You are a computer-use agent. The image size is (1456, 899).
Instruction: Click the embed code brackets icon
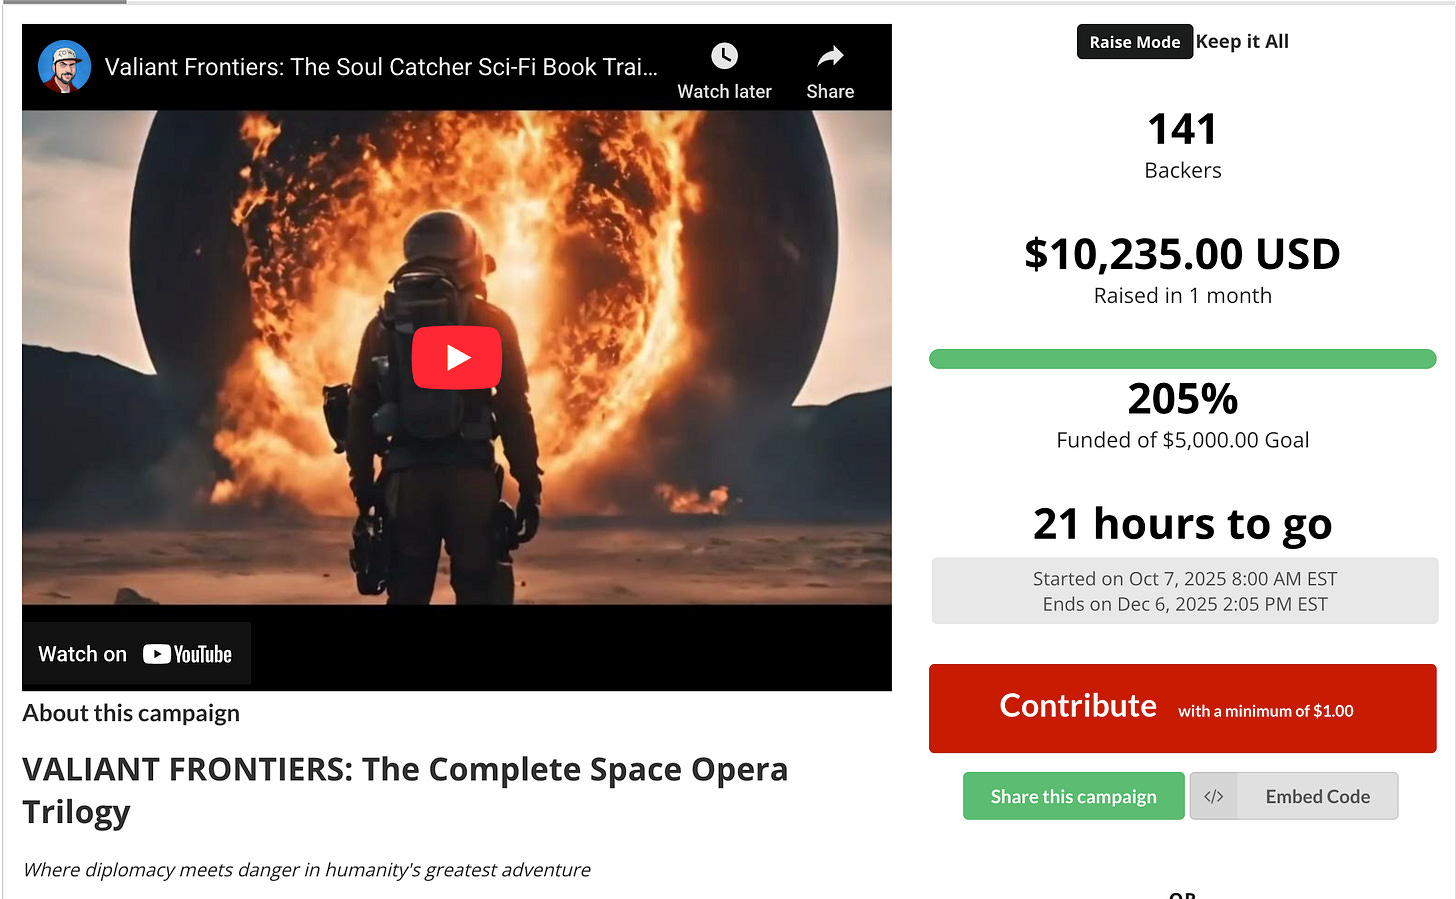pos(1213,797)
